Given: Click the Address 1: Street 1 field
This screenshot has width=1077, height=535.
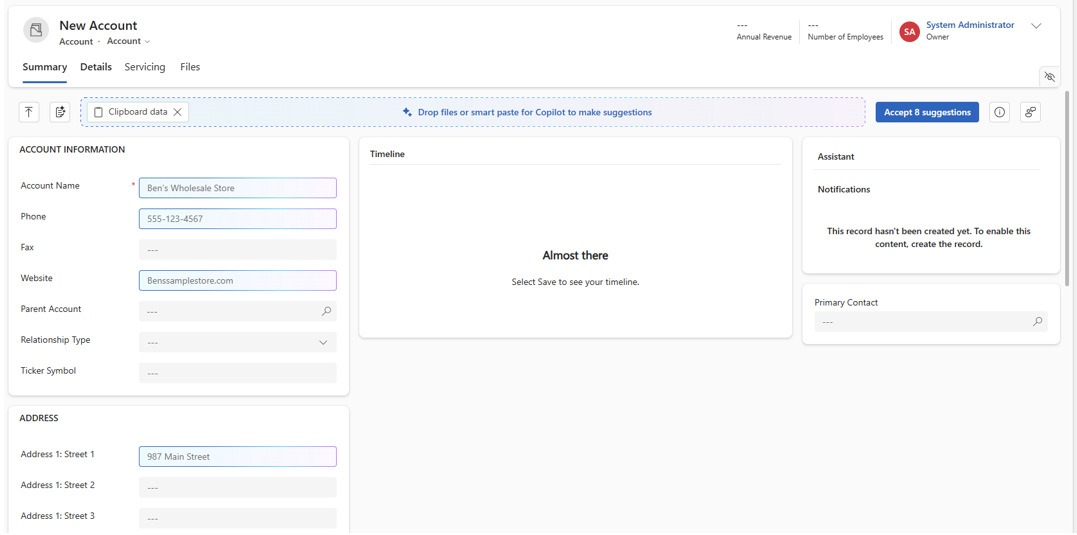Looking at the screenshot, I should pyautogui.click(x=238, y=457).
